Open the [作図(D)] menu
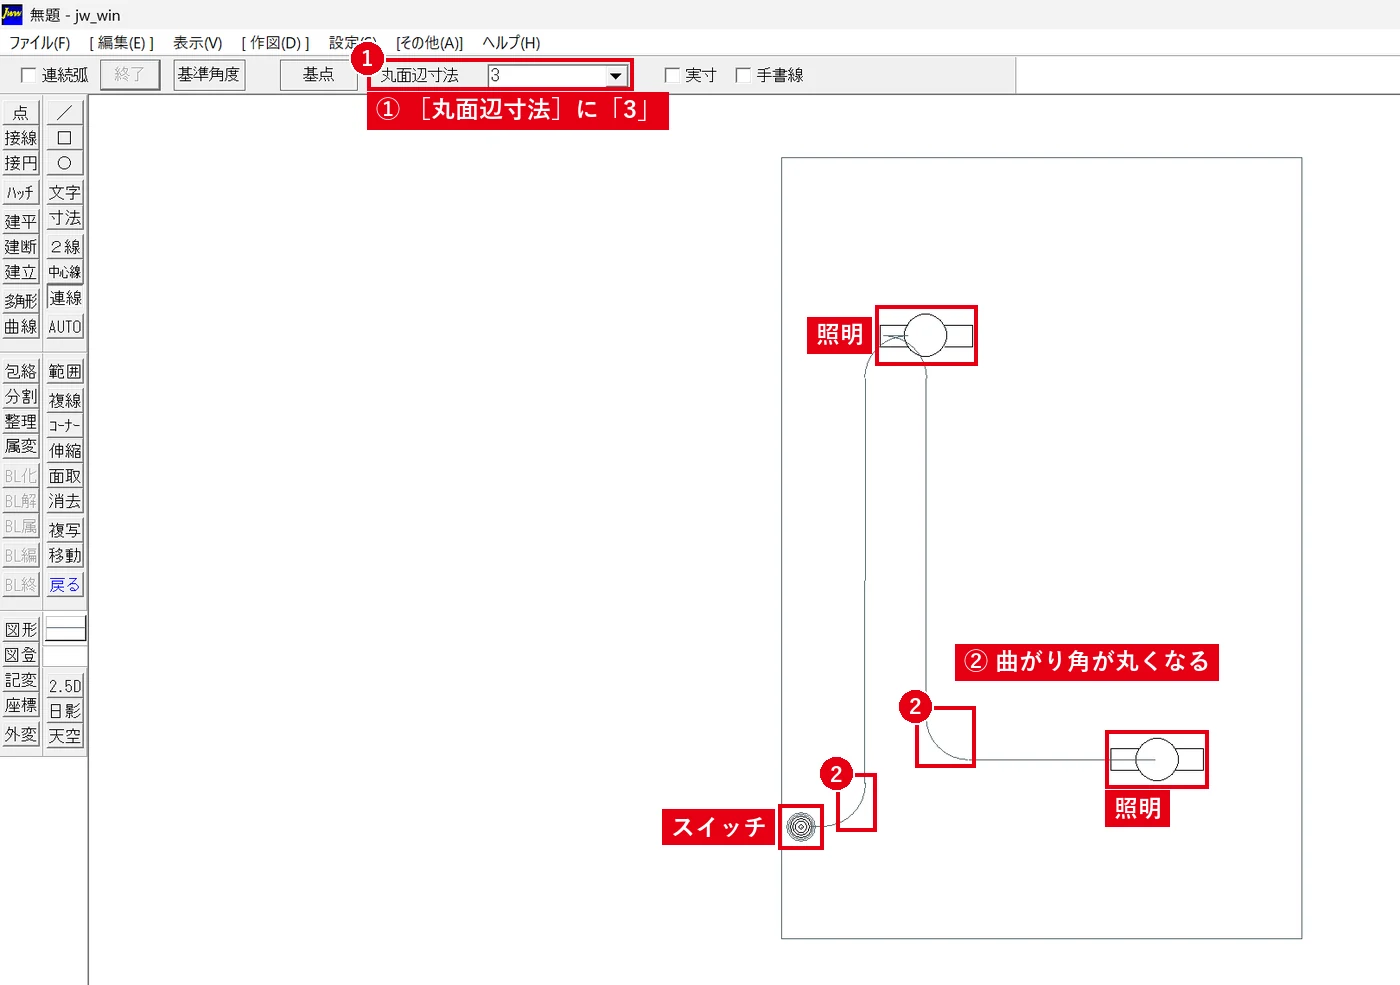This screenshot has height=985, width=1400. [x=275, y=43]
